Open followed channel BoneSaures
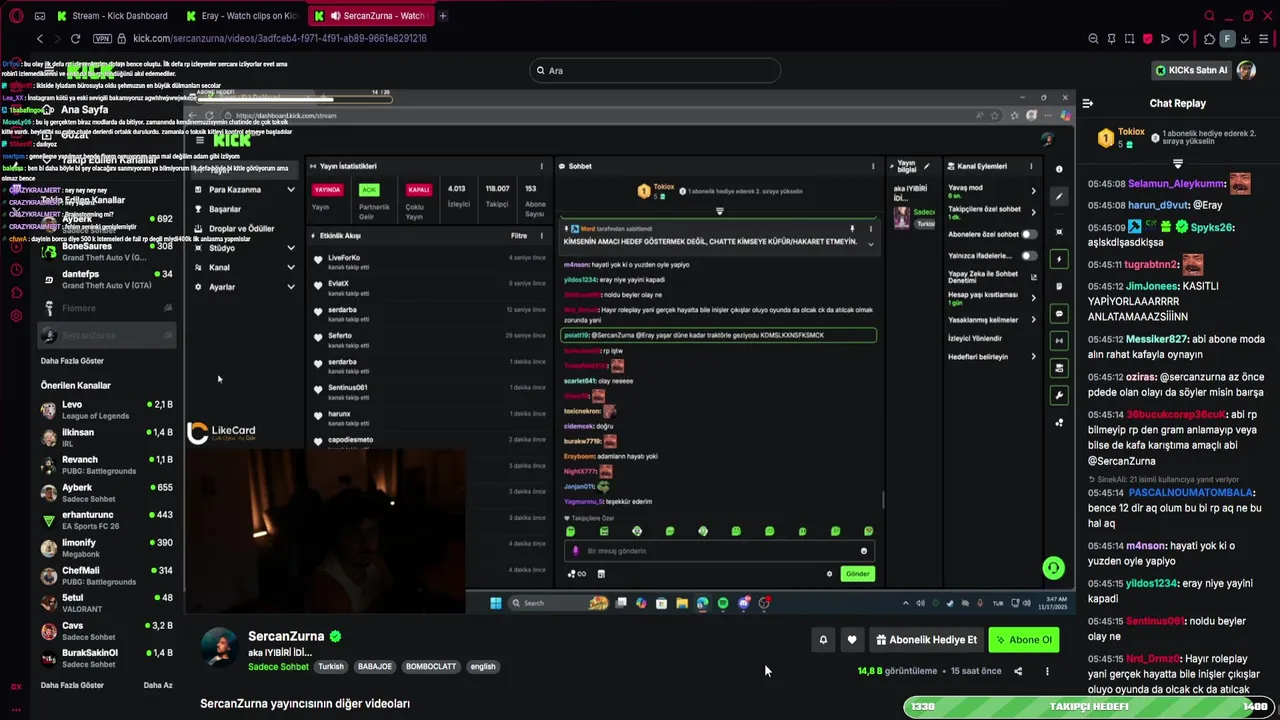 (x=107, y=251)
